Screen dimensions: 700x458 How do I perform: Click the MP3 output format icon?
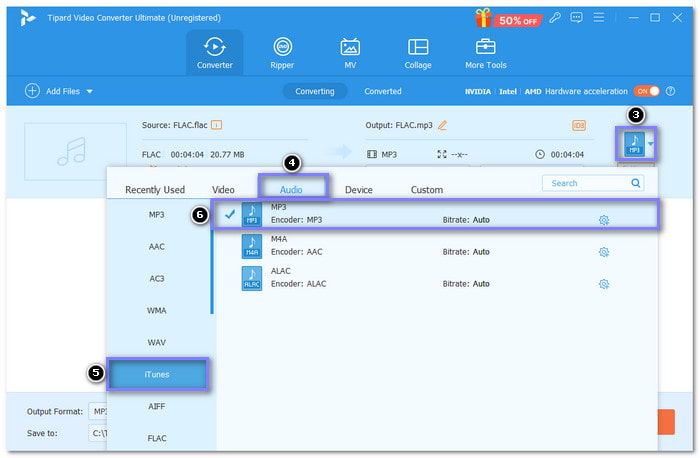[634, 144]
